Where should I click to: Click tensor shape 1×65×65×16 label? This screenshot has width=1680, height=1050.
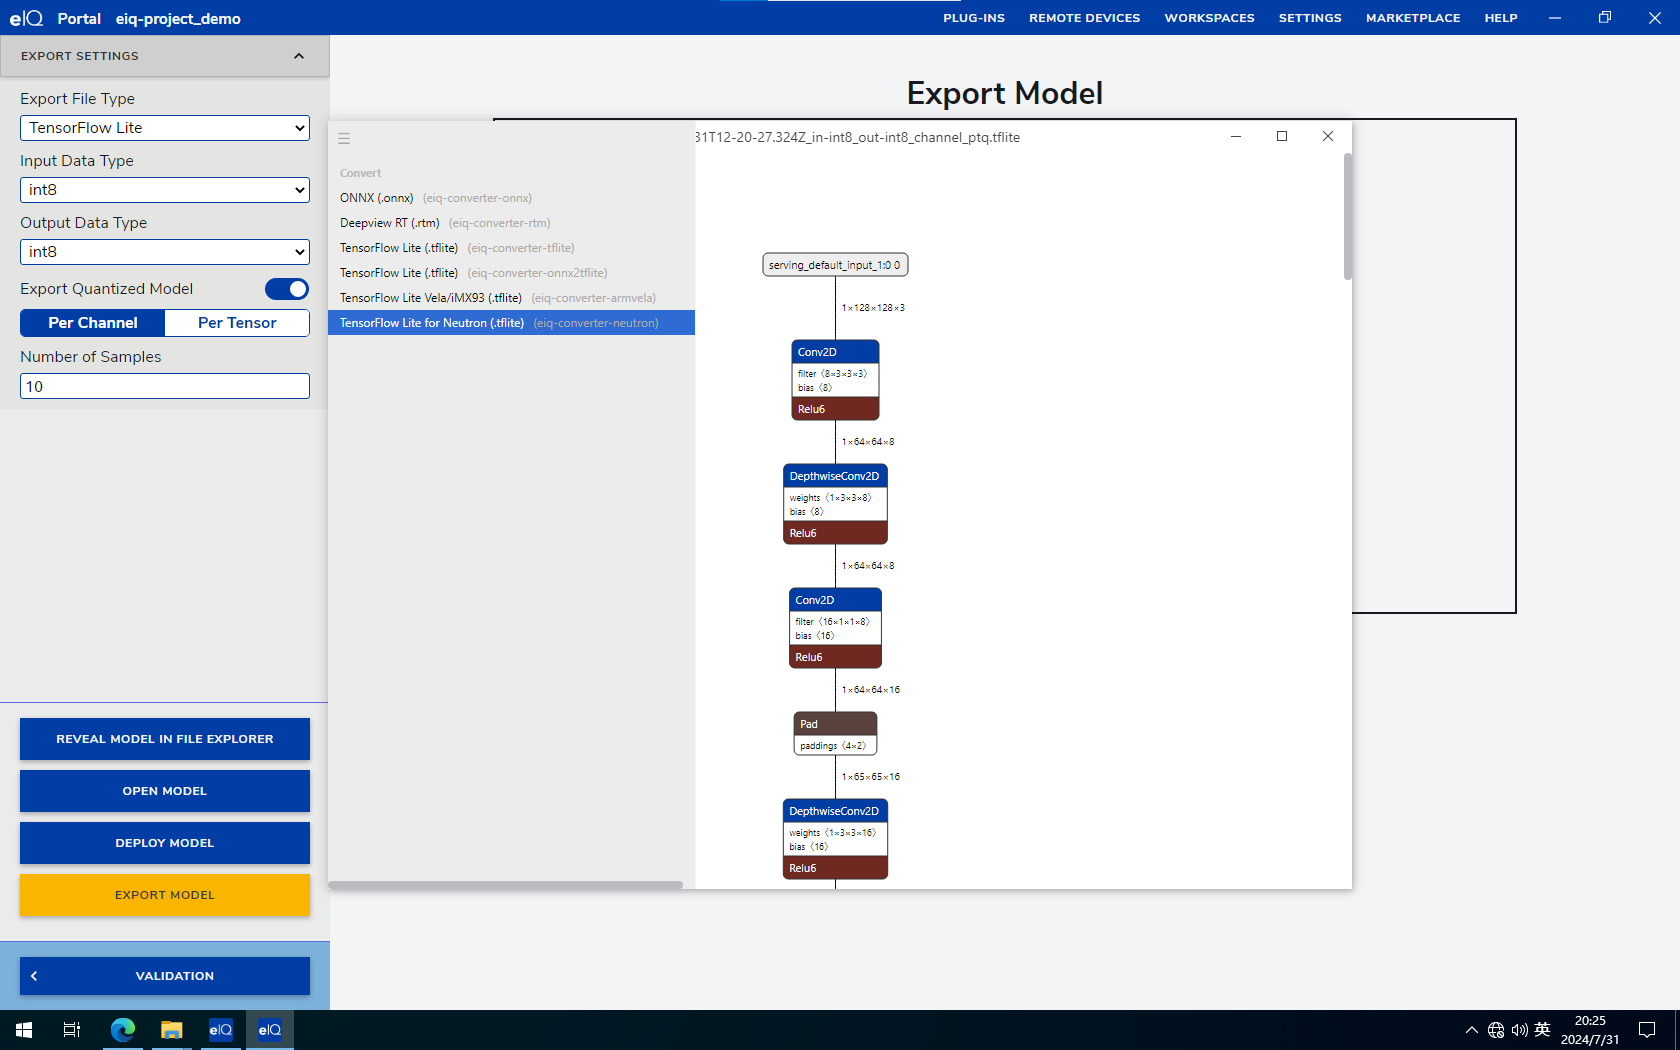click(x=871, y=777)
